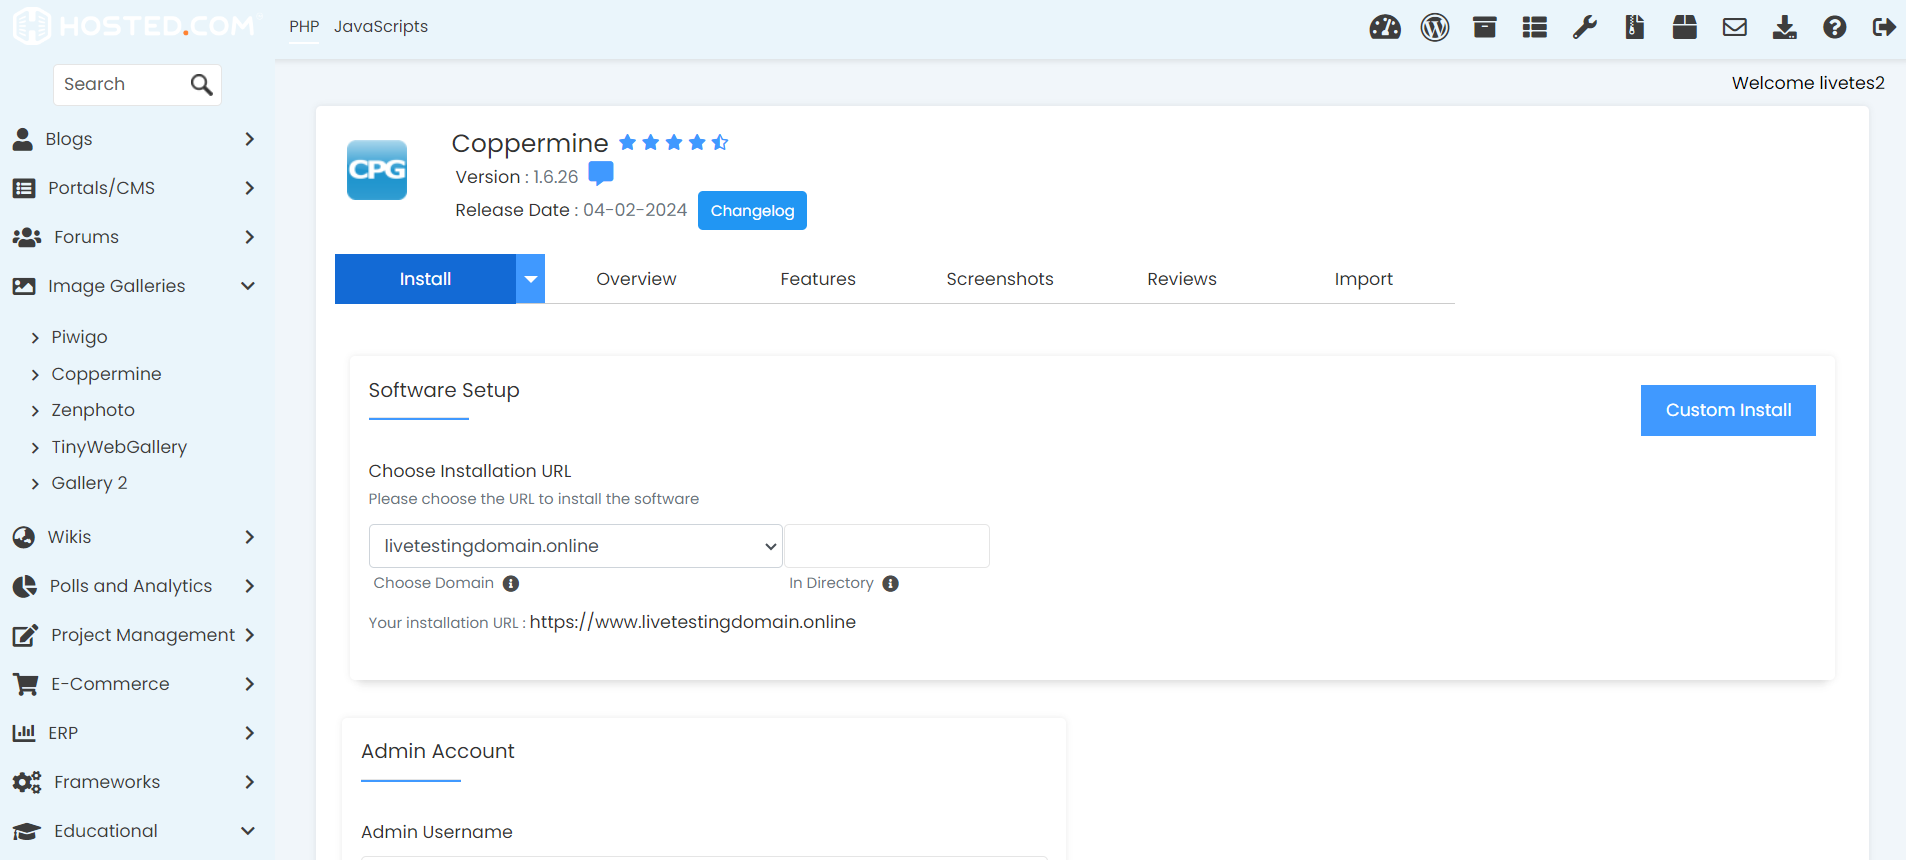The image size is (1906, 860).
Task: Click the archive box icon in top toolbar
Action: pyautogui.click(x=1485, y=27)
